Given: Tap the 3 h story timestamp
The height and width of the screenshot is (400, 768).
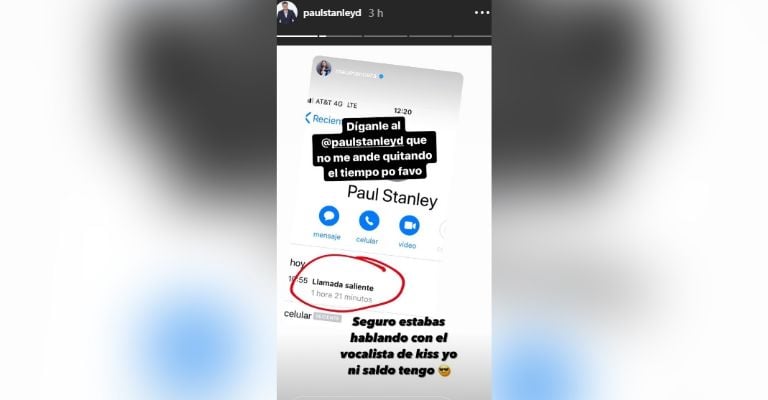Looking at the screenshot, I should click(x=376, y=13).
